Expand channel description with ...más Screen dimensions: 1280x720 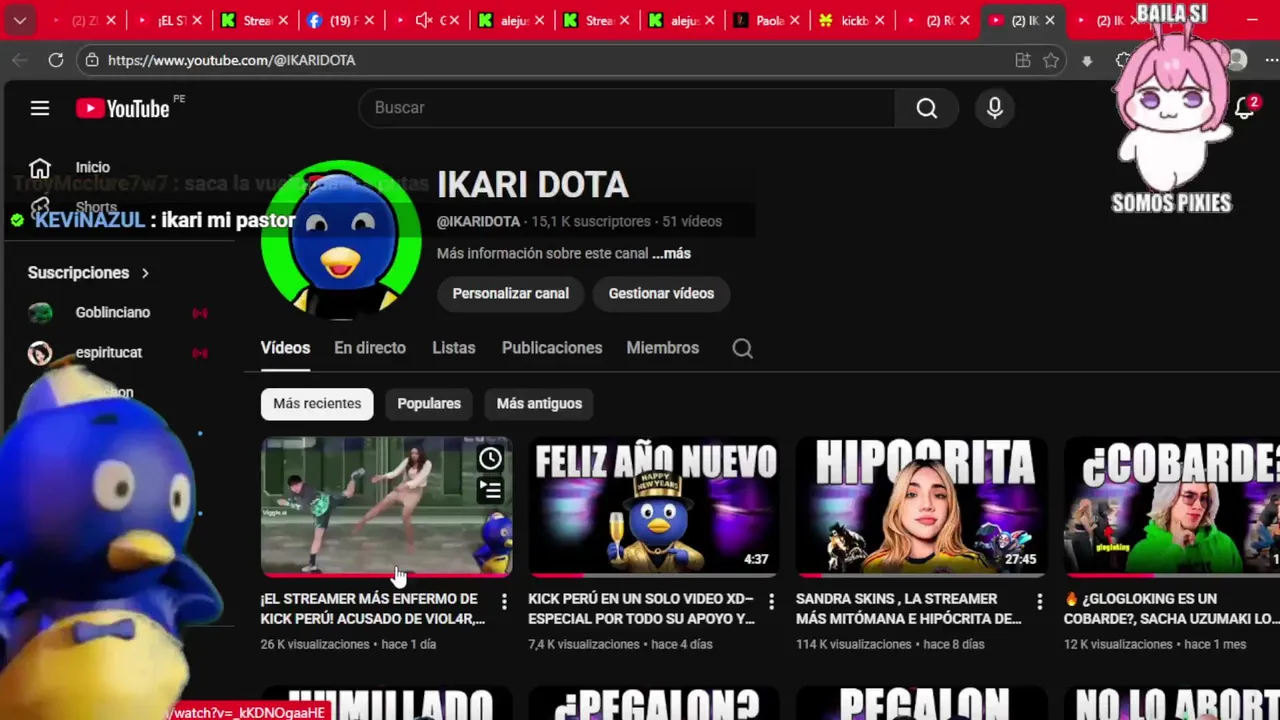click(x=672, y=254)
